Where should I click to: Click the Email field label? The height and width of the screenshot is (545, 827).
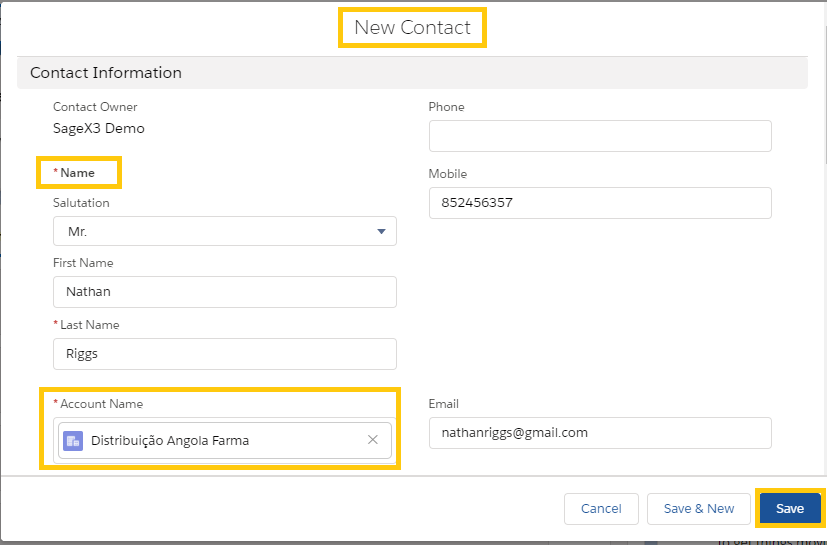(444, 404)
